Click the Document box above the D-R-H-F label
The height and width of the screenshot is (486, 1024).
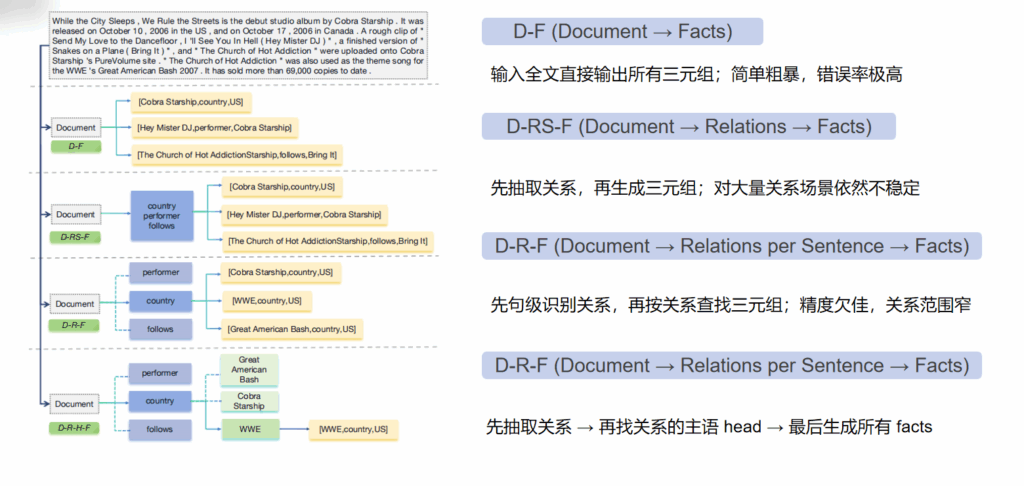pyautogui.click(x=75, y=404)
